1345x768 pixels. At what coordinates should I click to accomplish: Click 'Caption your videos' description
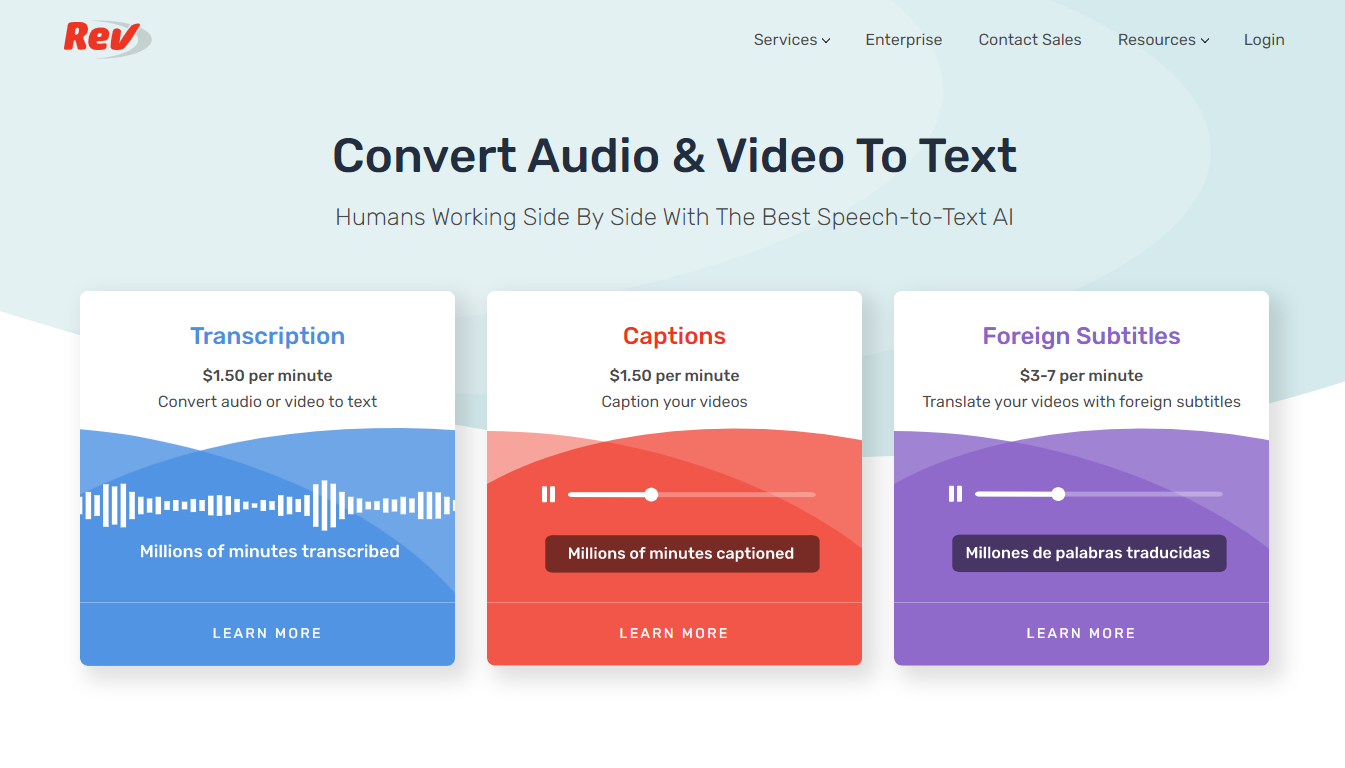click(x=674, y=402)
